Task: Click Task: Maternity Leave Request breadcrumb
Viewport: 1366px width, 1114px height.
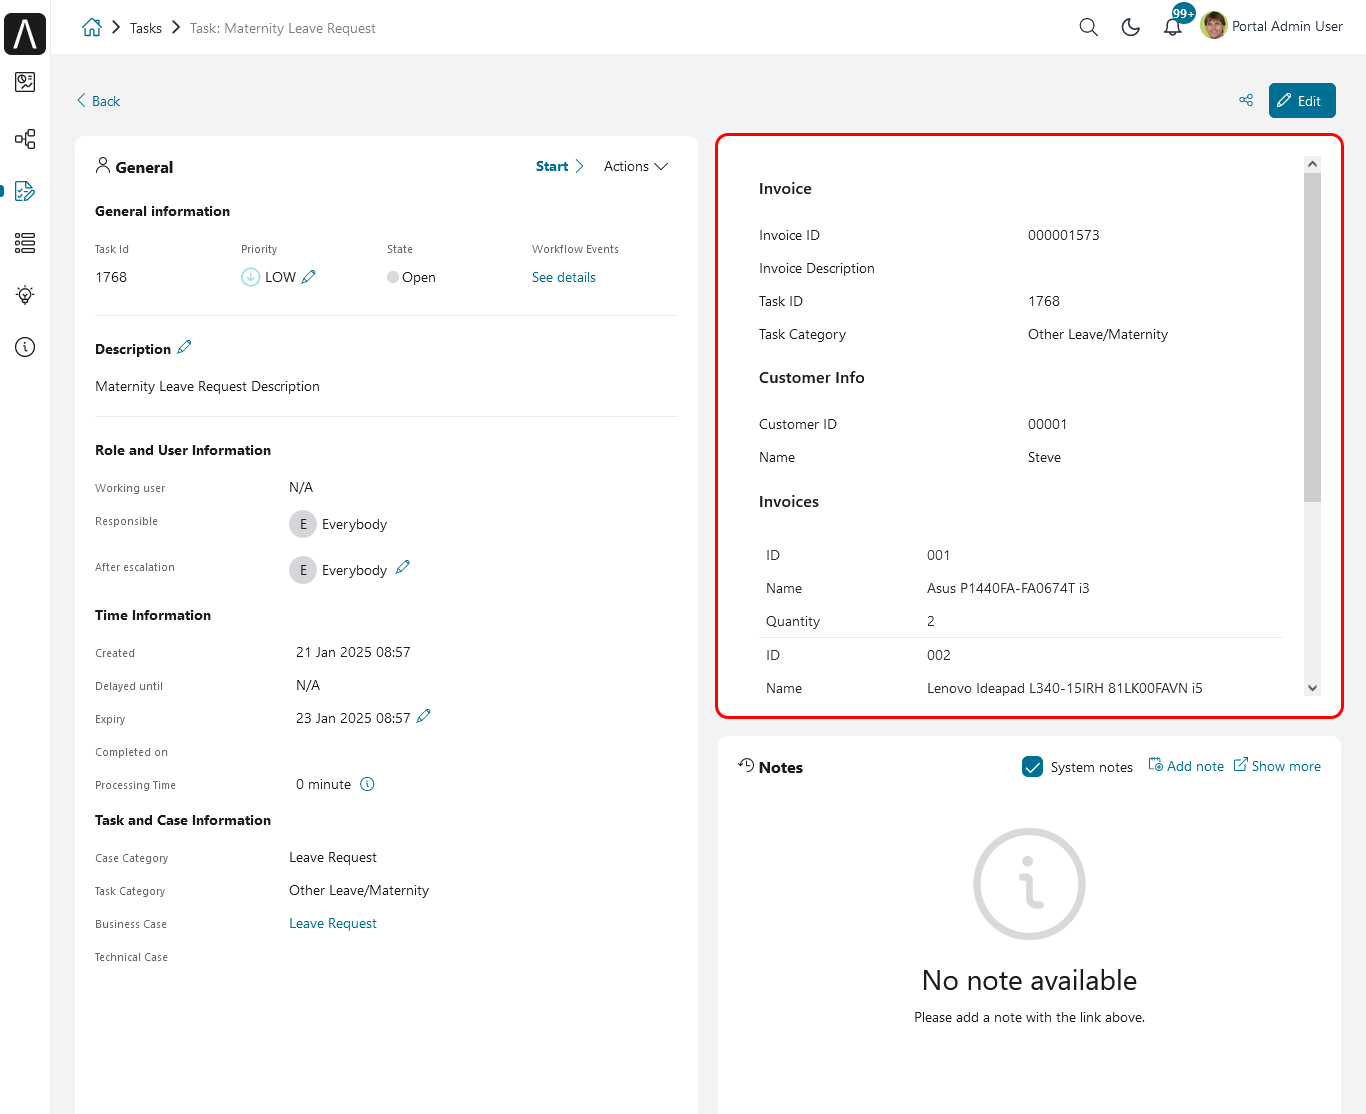Action: pos(283,28)
